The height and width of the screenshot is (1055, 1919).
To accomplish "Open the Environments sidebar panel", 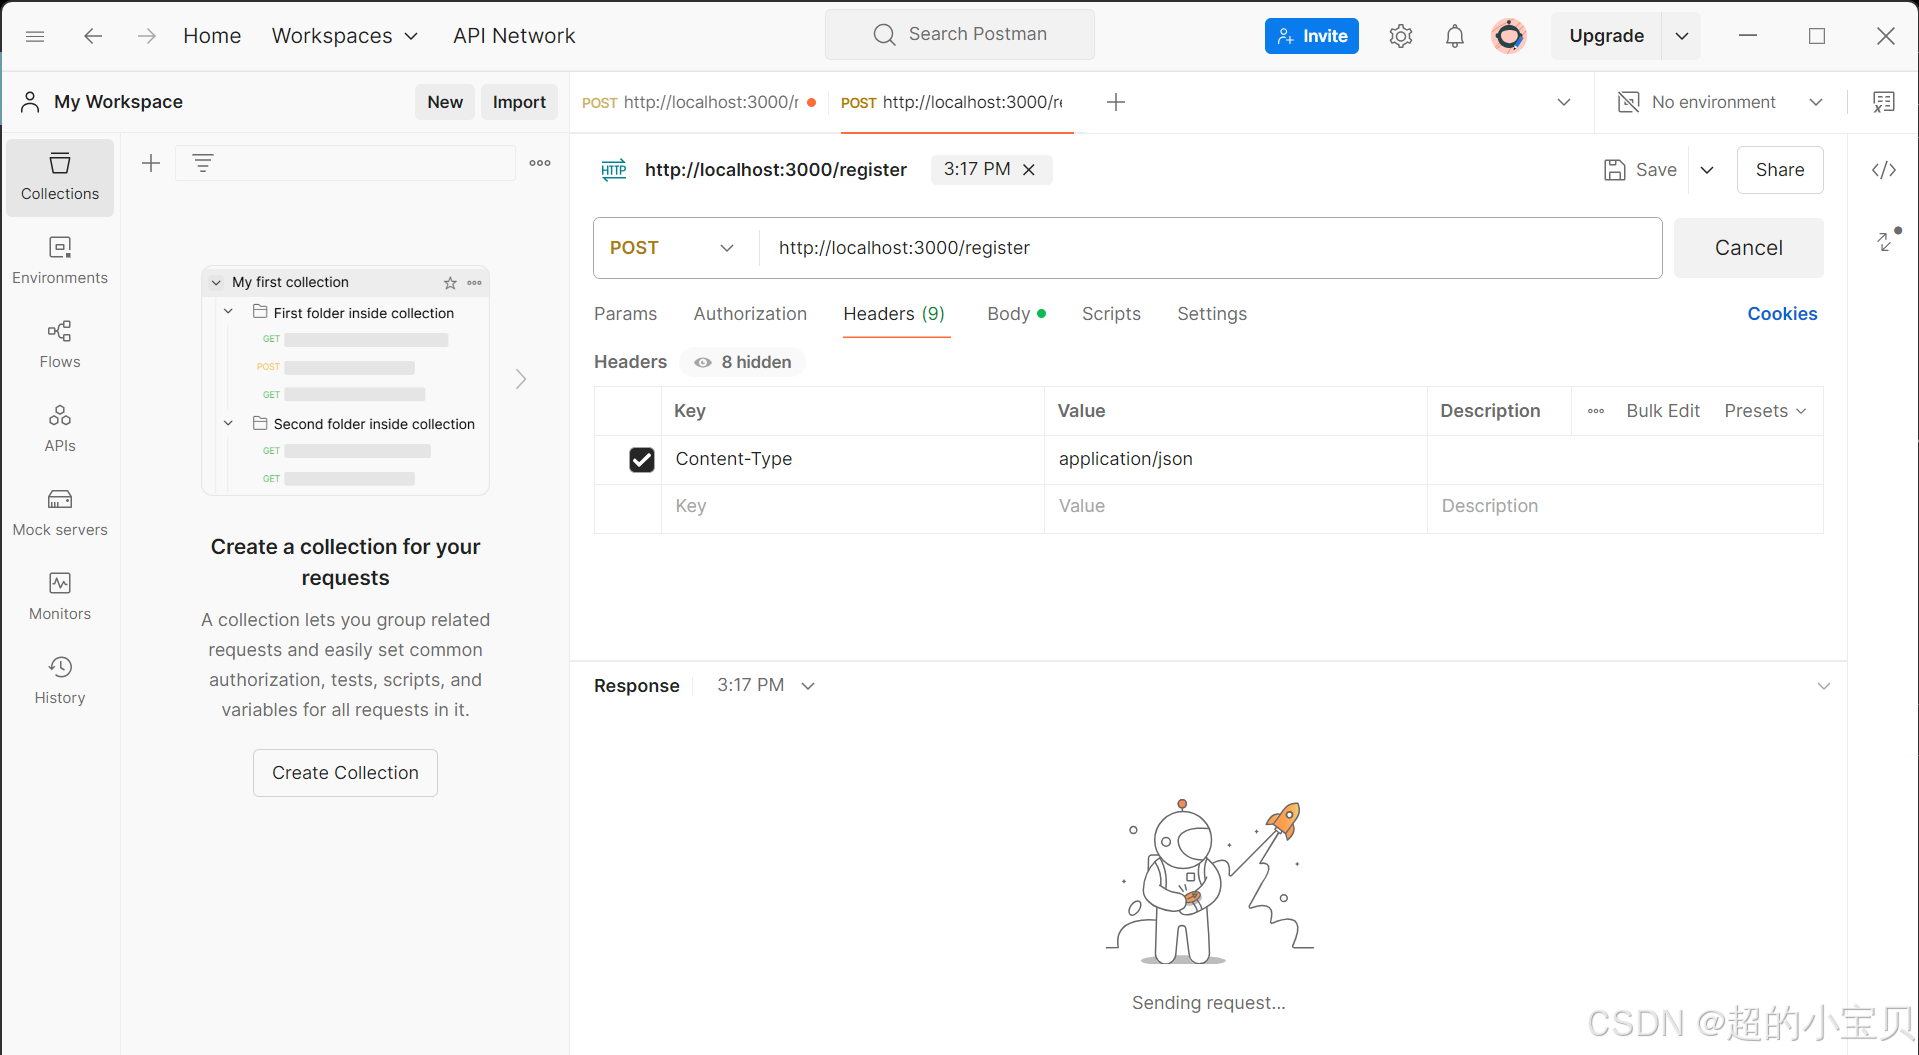I will tap(60, 261).
